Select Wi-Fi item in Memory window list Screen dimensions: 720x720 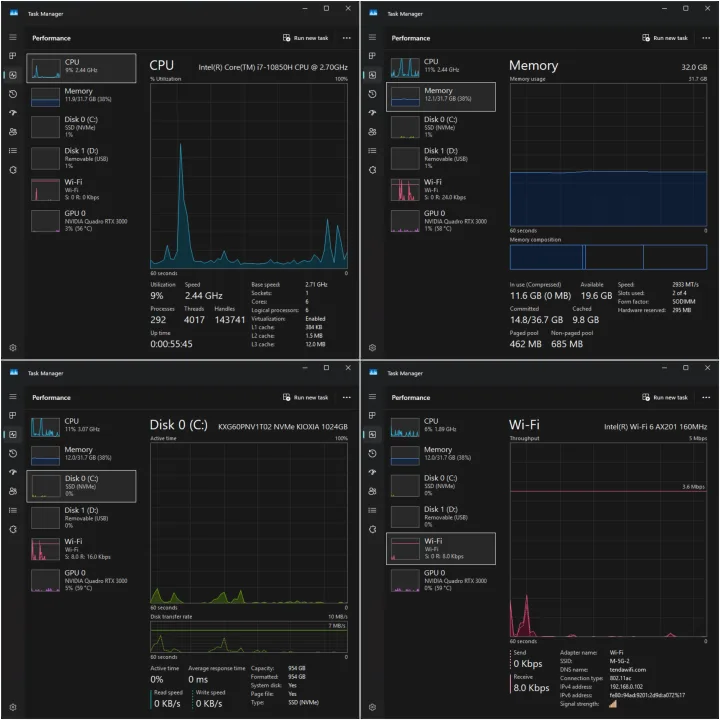441,189
